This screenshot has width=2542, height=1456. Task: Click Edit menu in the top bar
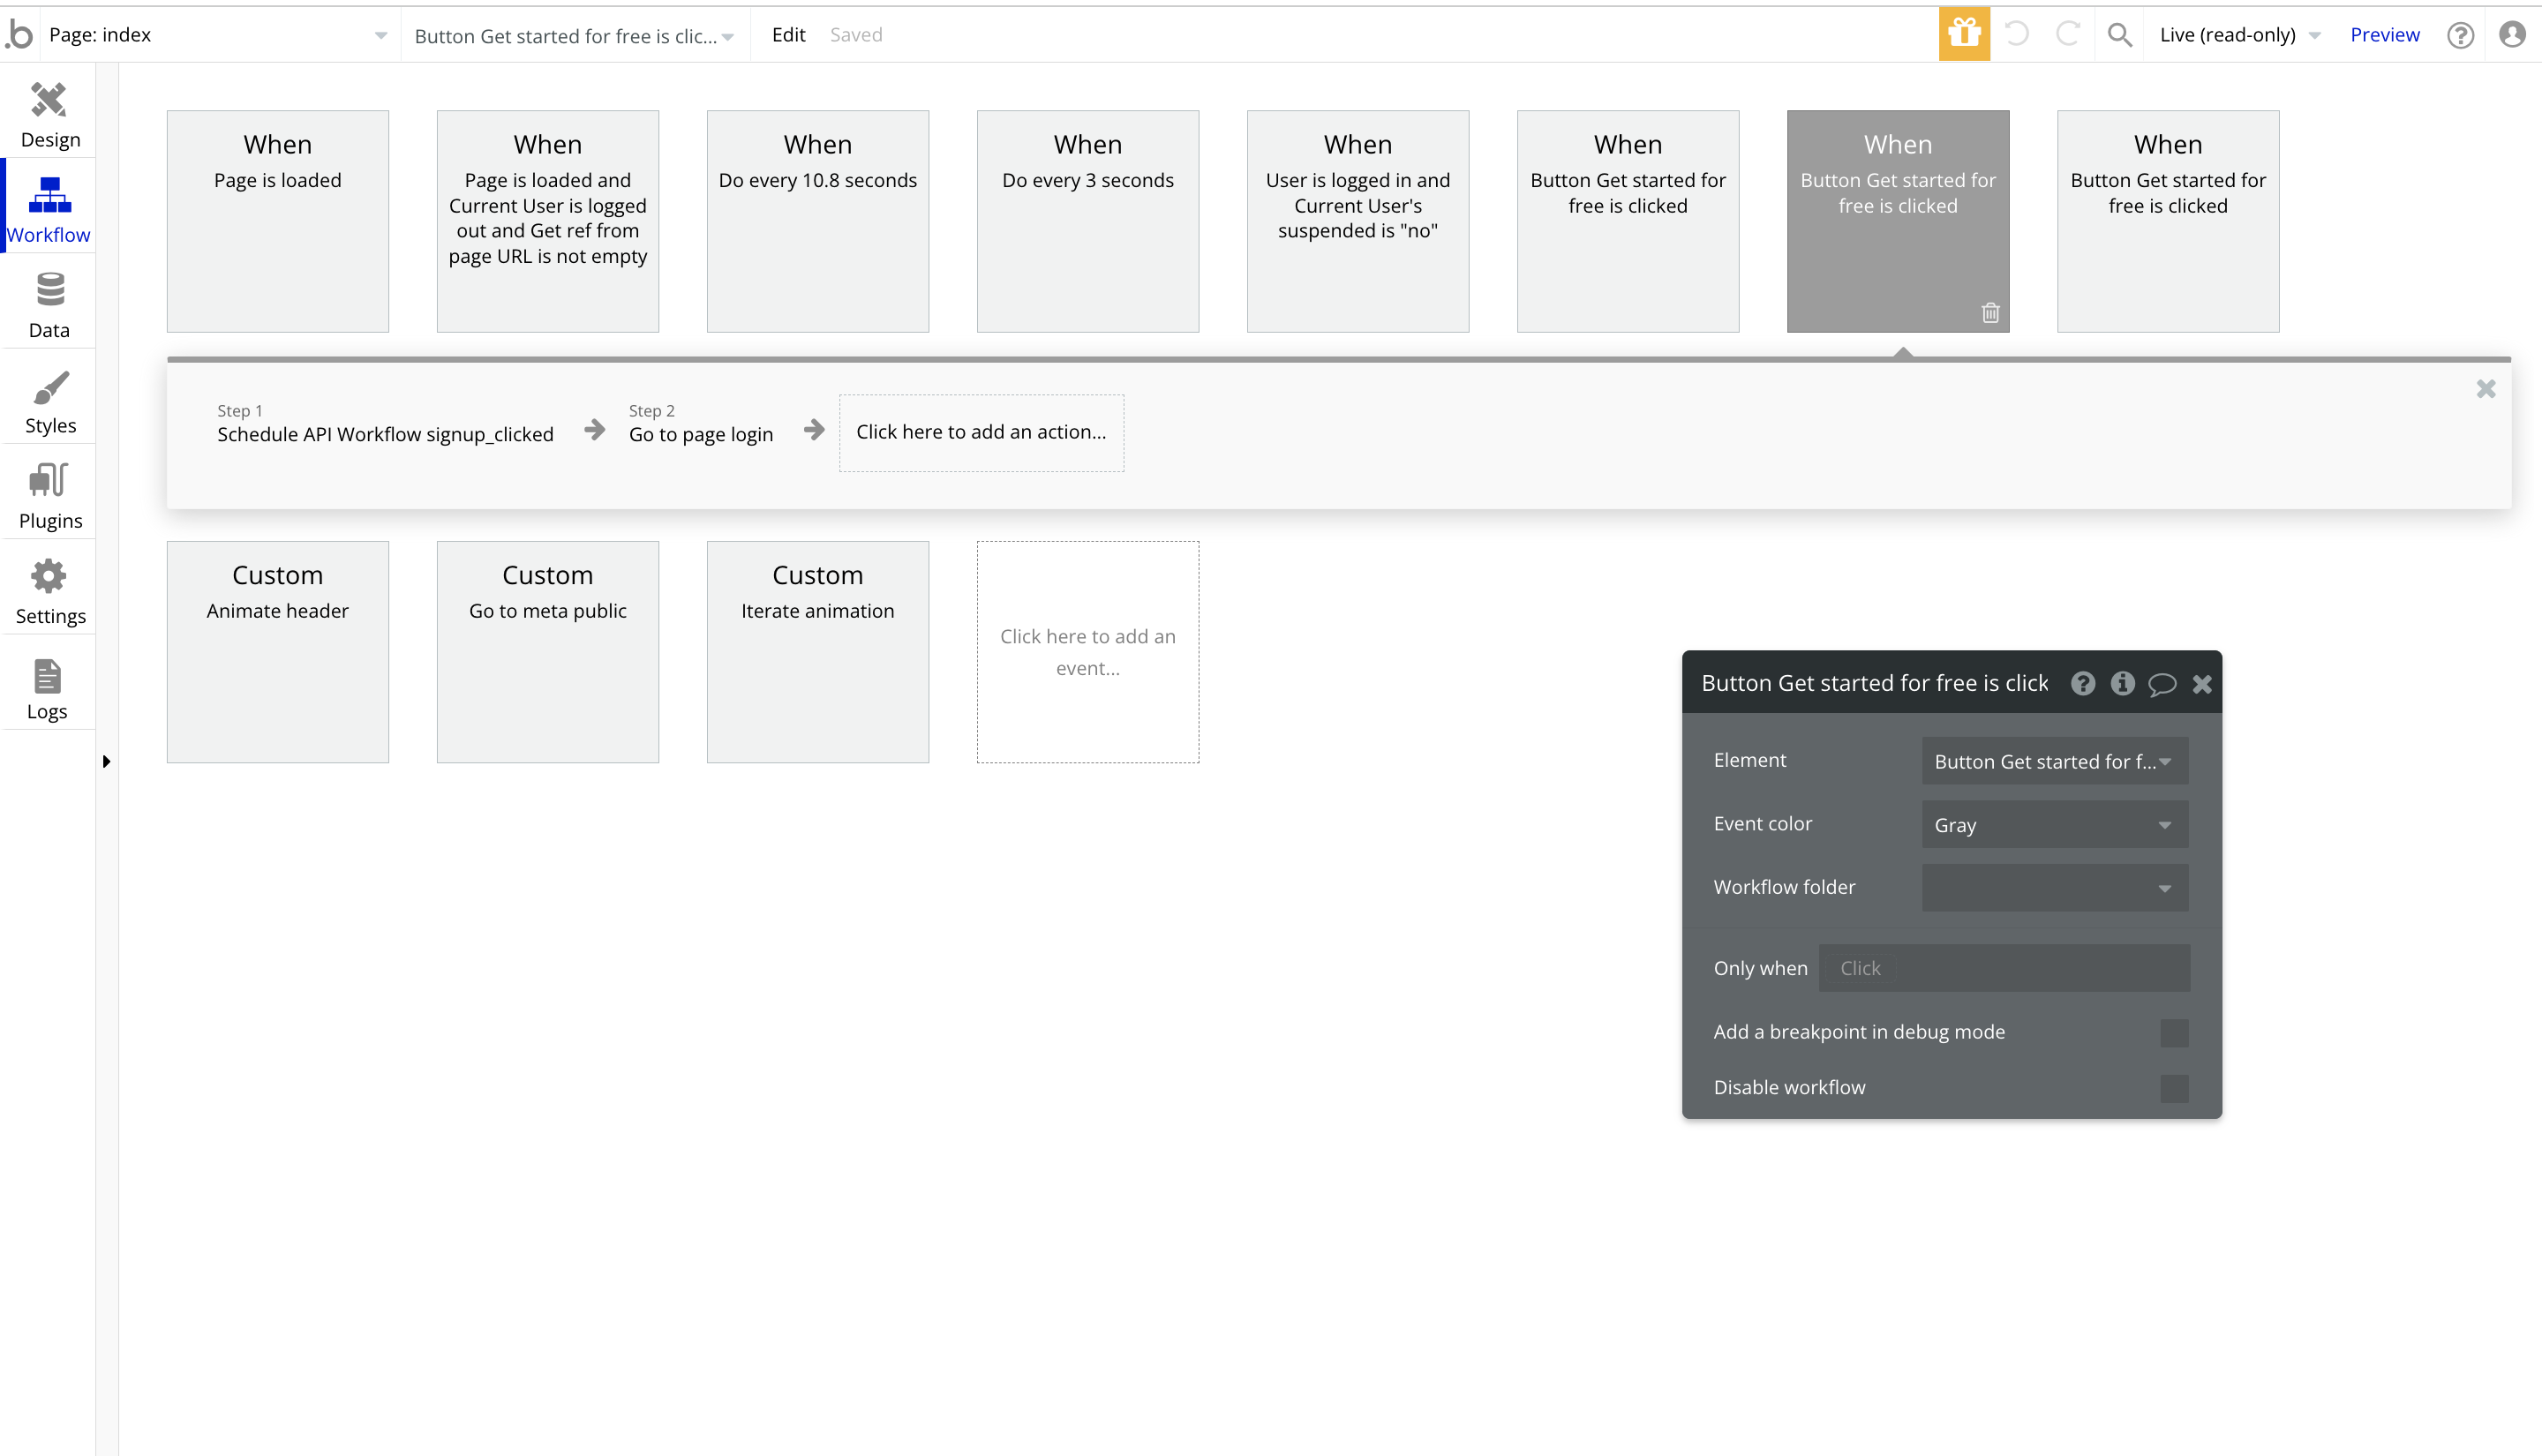pyautogui.click(x=789, y=35)
